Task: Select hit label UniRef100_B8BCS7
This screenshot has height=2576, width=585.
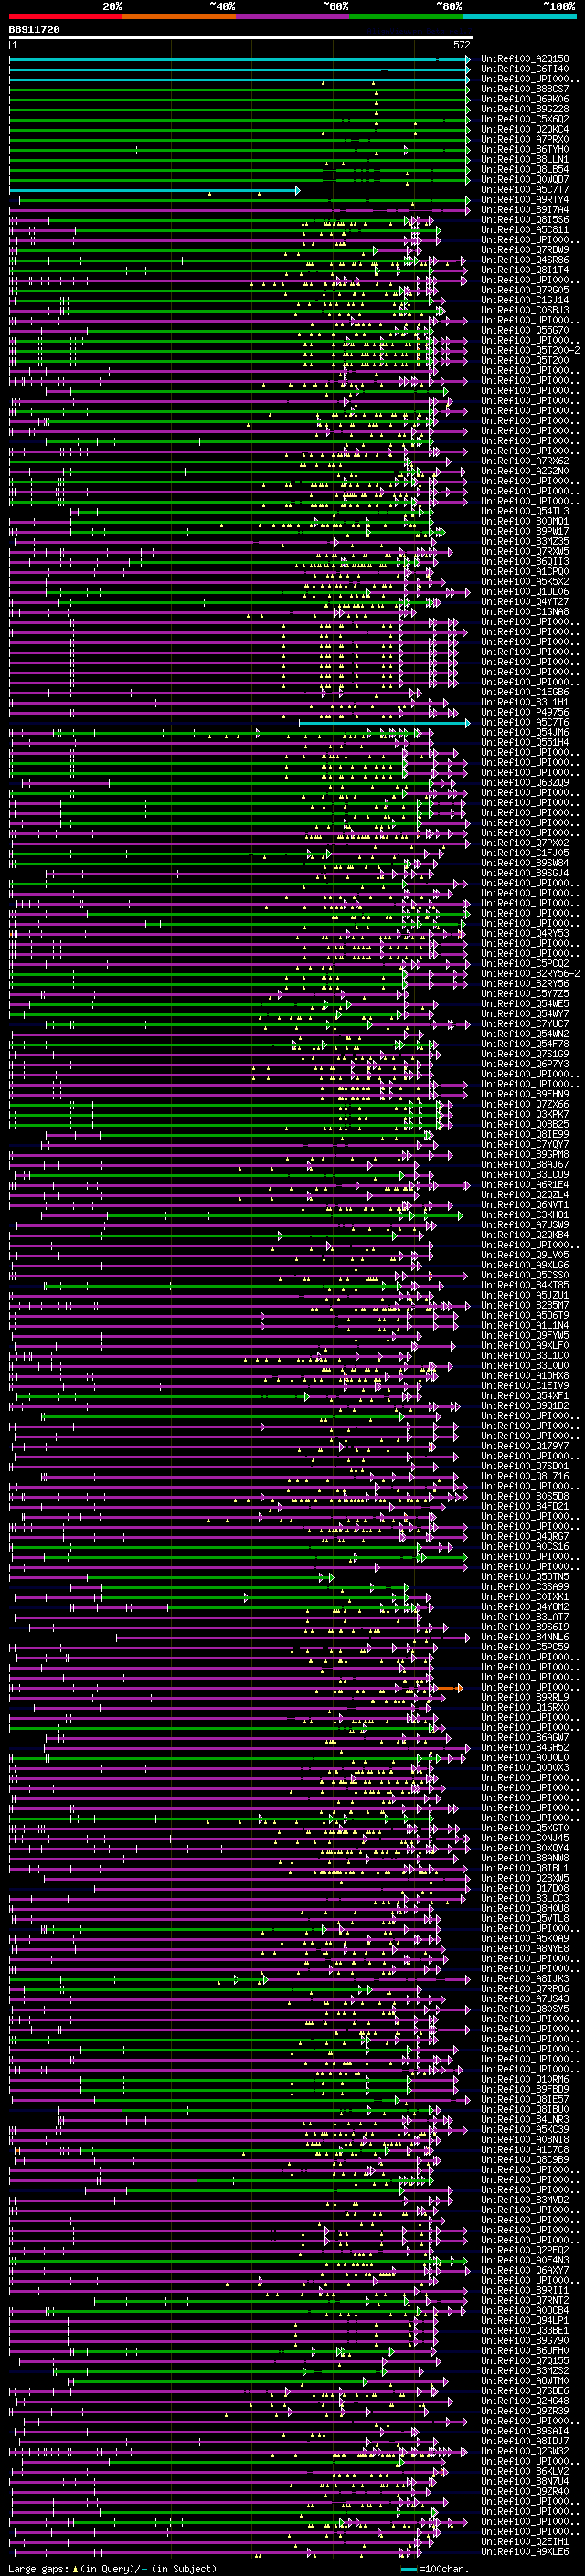Action: click(525, 89)
